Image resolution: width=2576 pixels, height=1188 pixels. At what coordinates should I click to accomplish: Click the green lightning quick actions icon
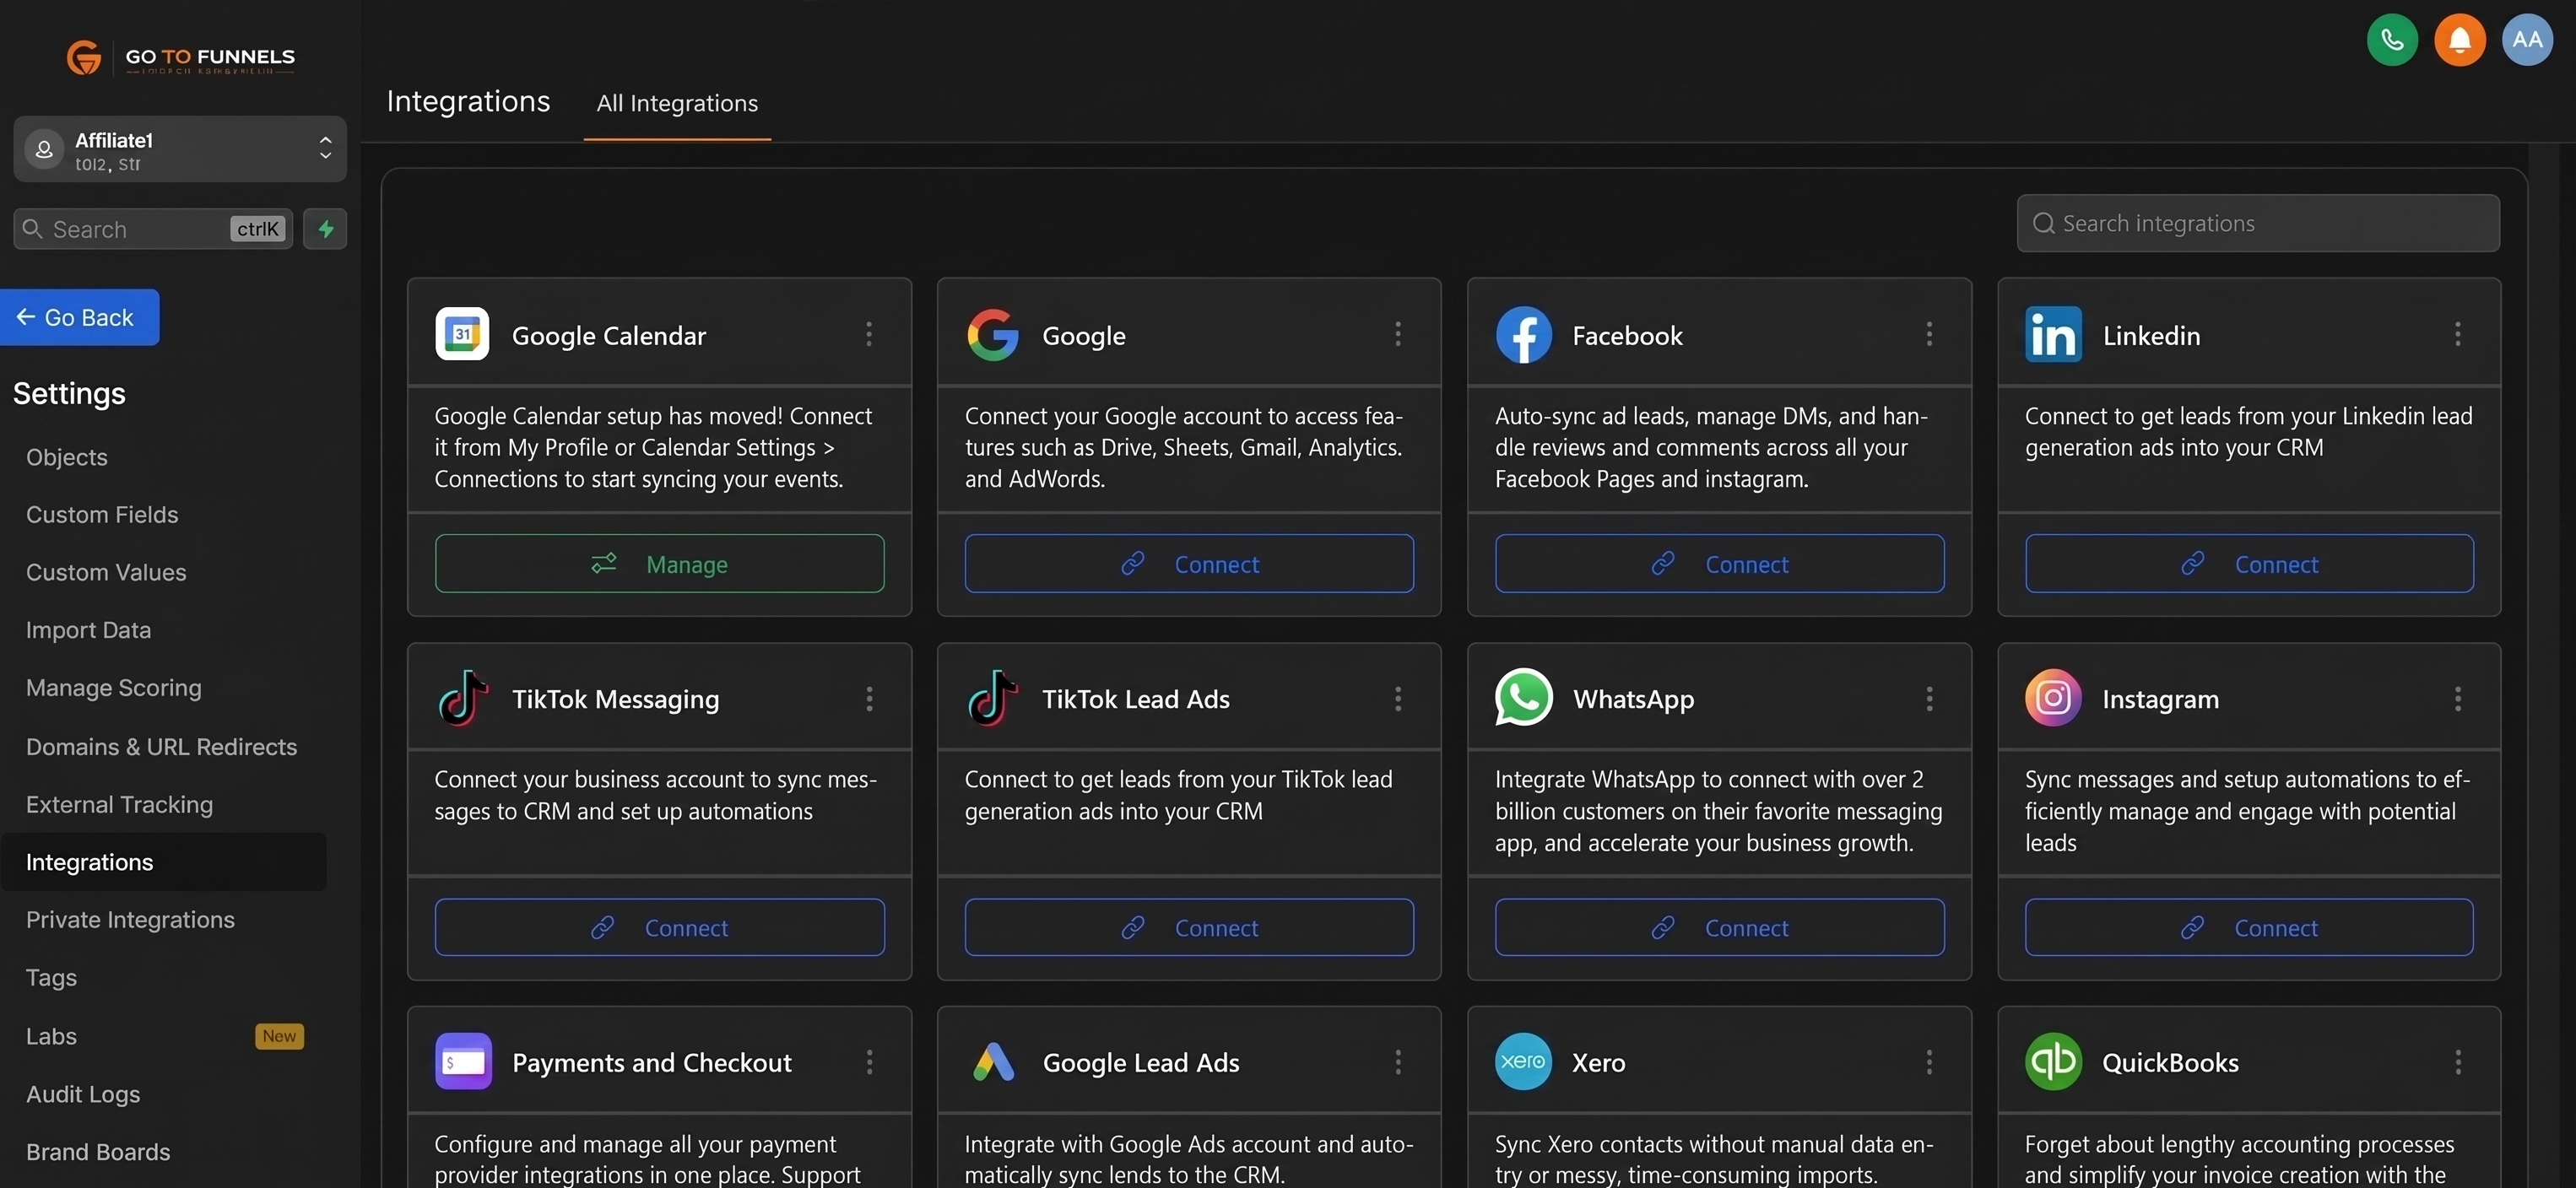pos(325,229)
